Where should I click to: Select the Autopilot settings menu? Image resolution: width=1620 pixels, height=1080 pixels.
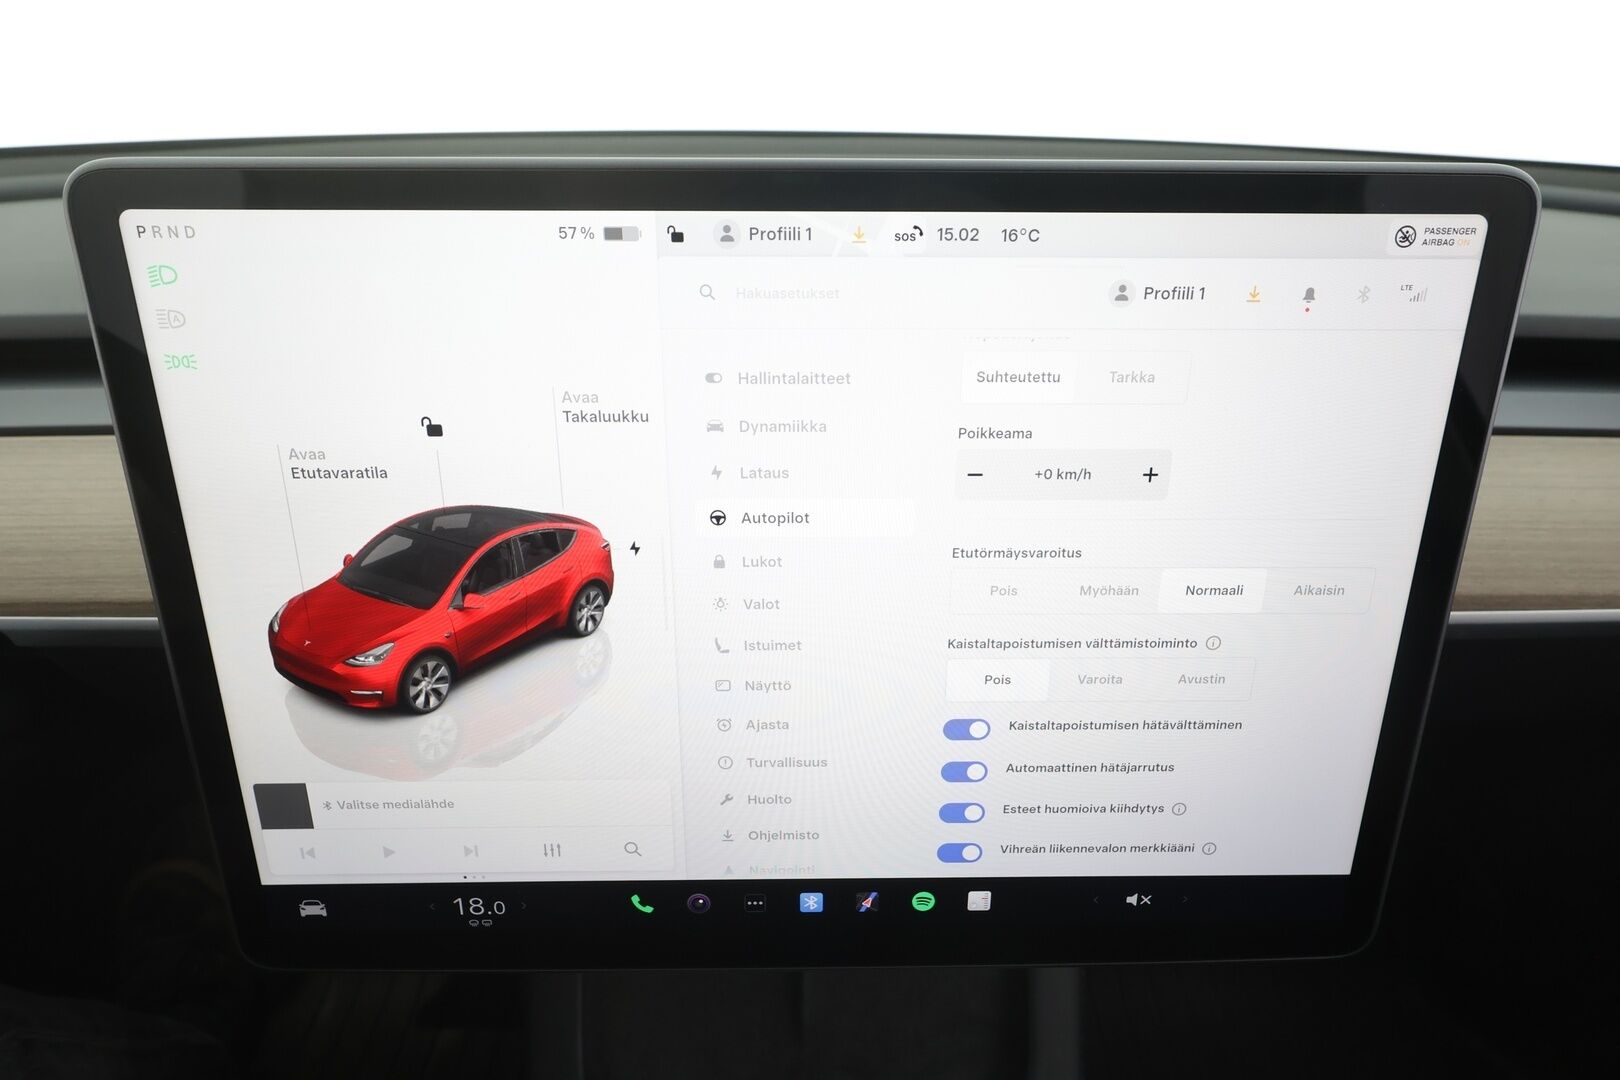pos(805,518)
